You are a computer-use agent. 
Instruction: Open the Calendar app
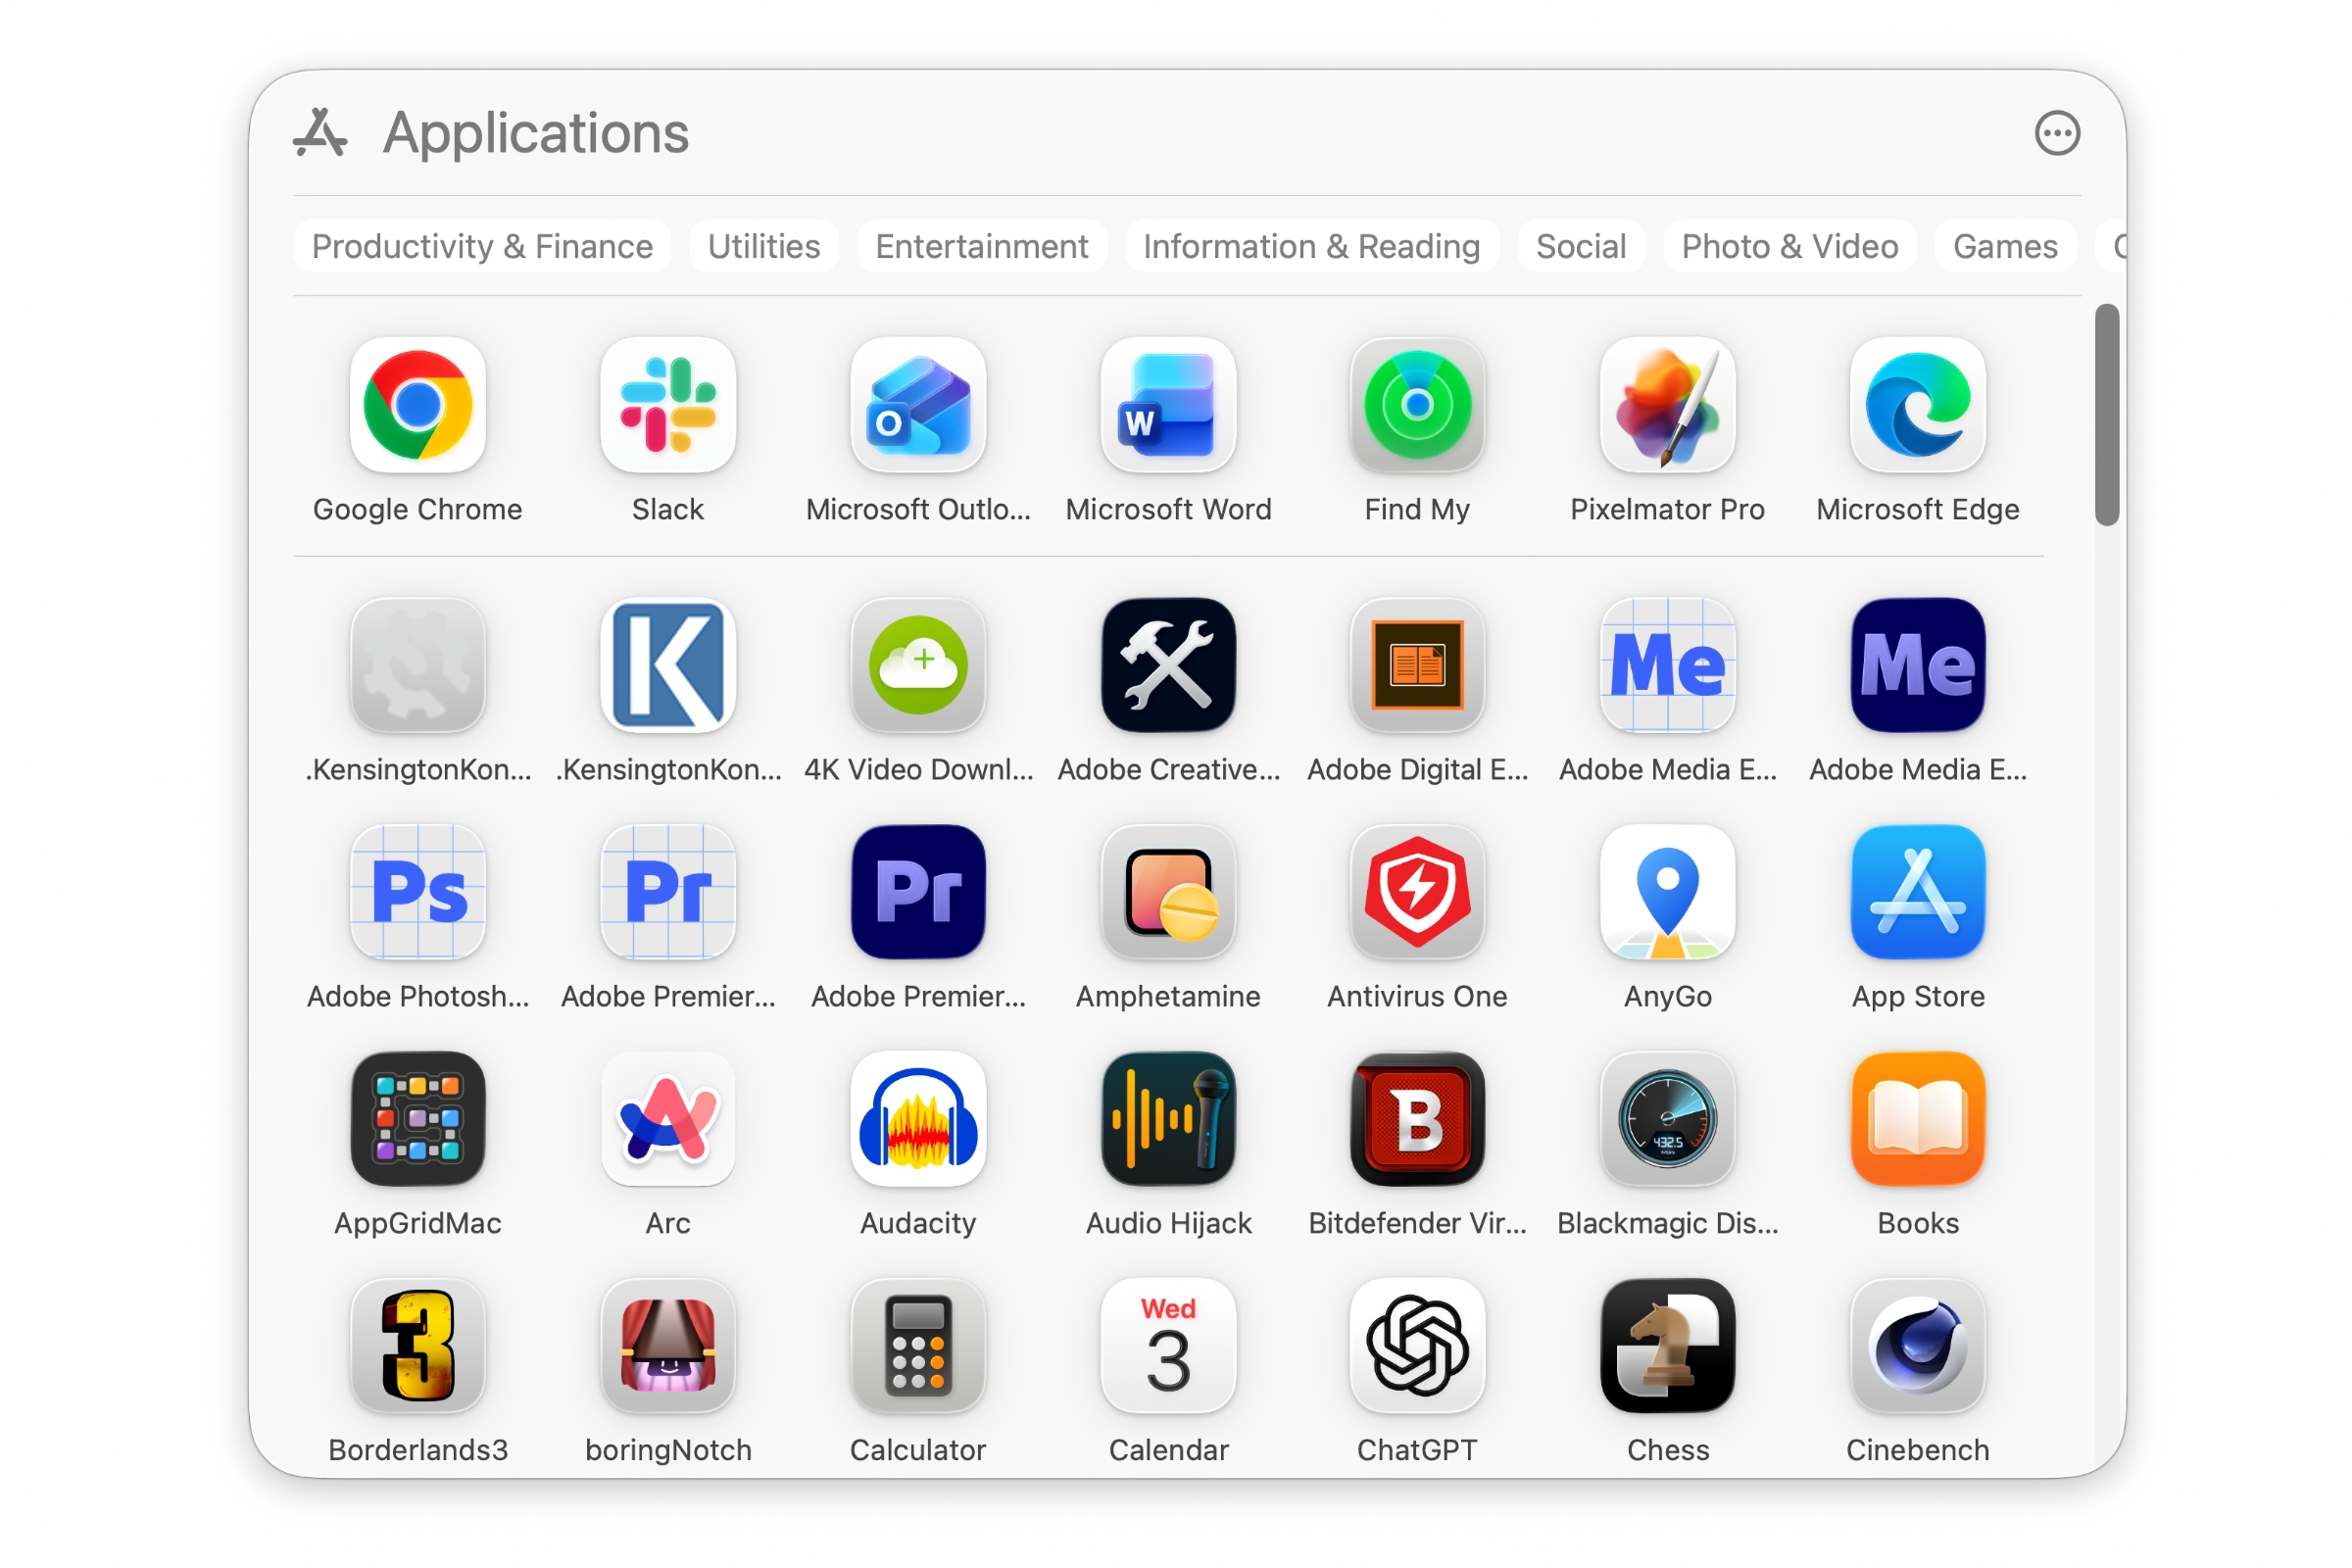point(1168,1346)
